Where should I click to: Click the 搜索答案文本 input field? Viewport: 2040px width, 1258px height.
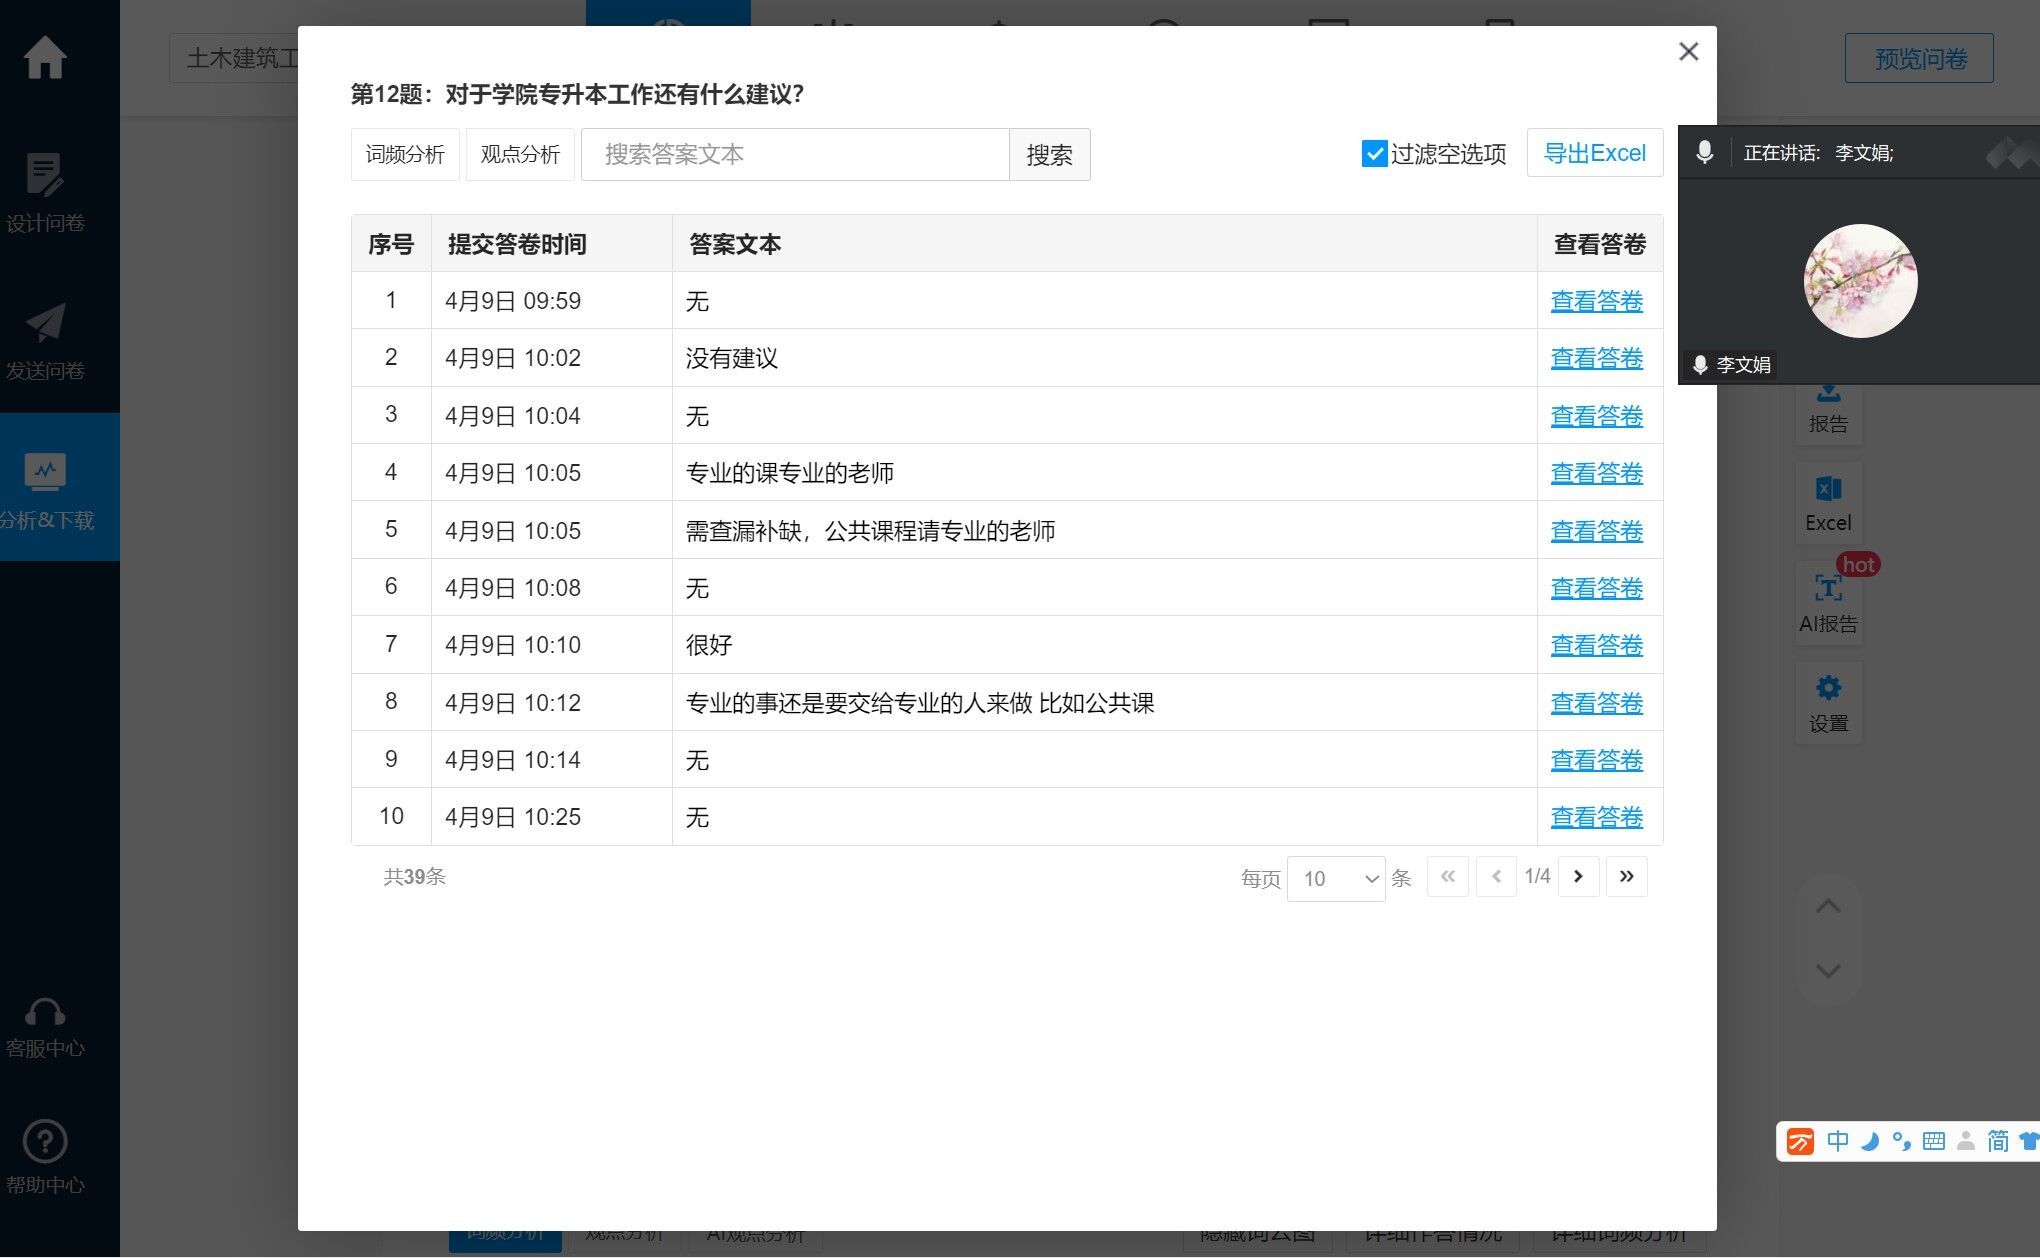795,154
